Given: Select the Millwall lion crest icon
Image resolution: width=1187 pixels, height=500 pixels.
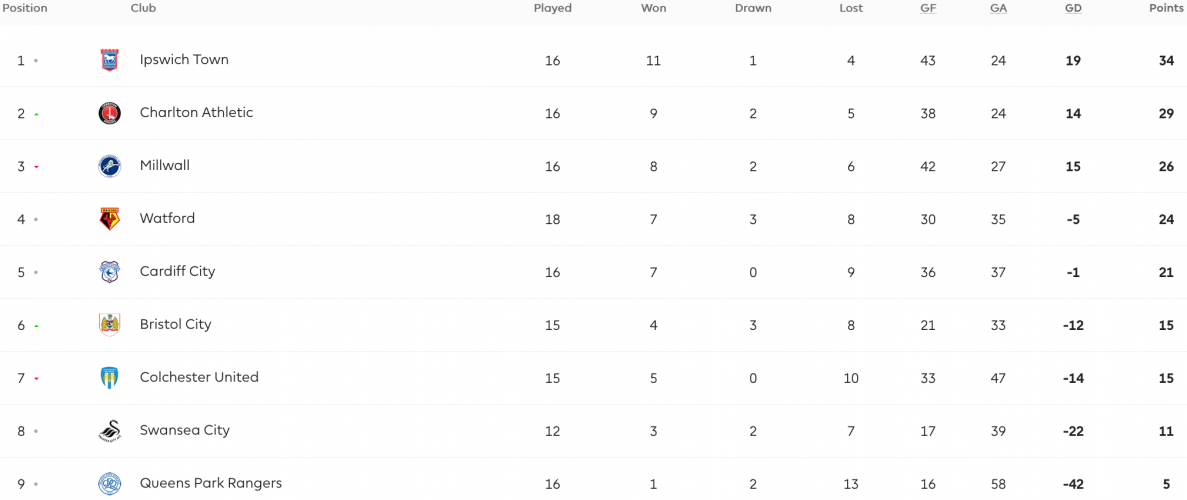Looking at the screenshot, I should click(x=110, y=166).
